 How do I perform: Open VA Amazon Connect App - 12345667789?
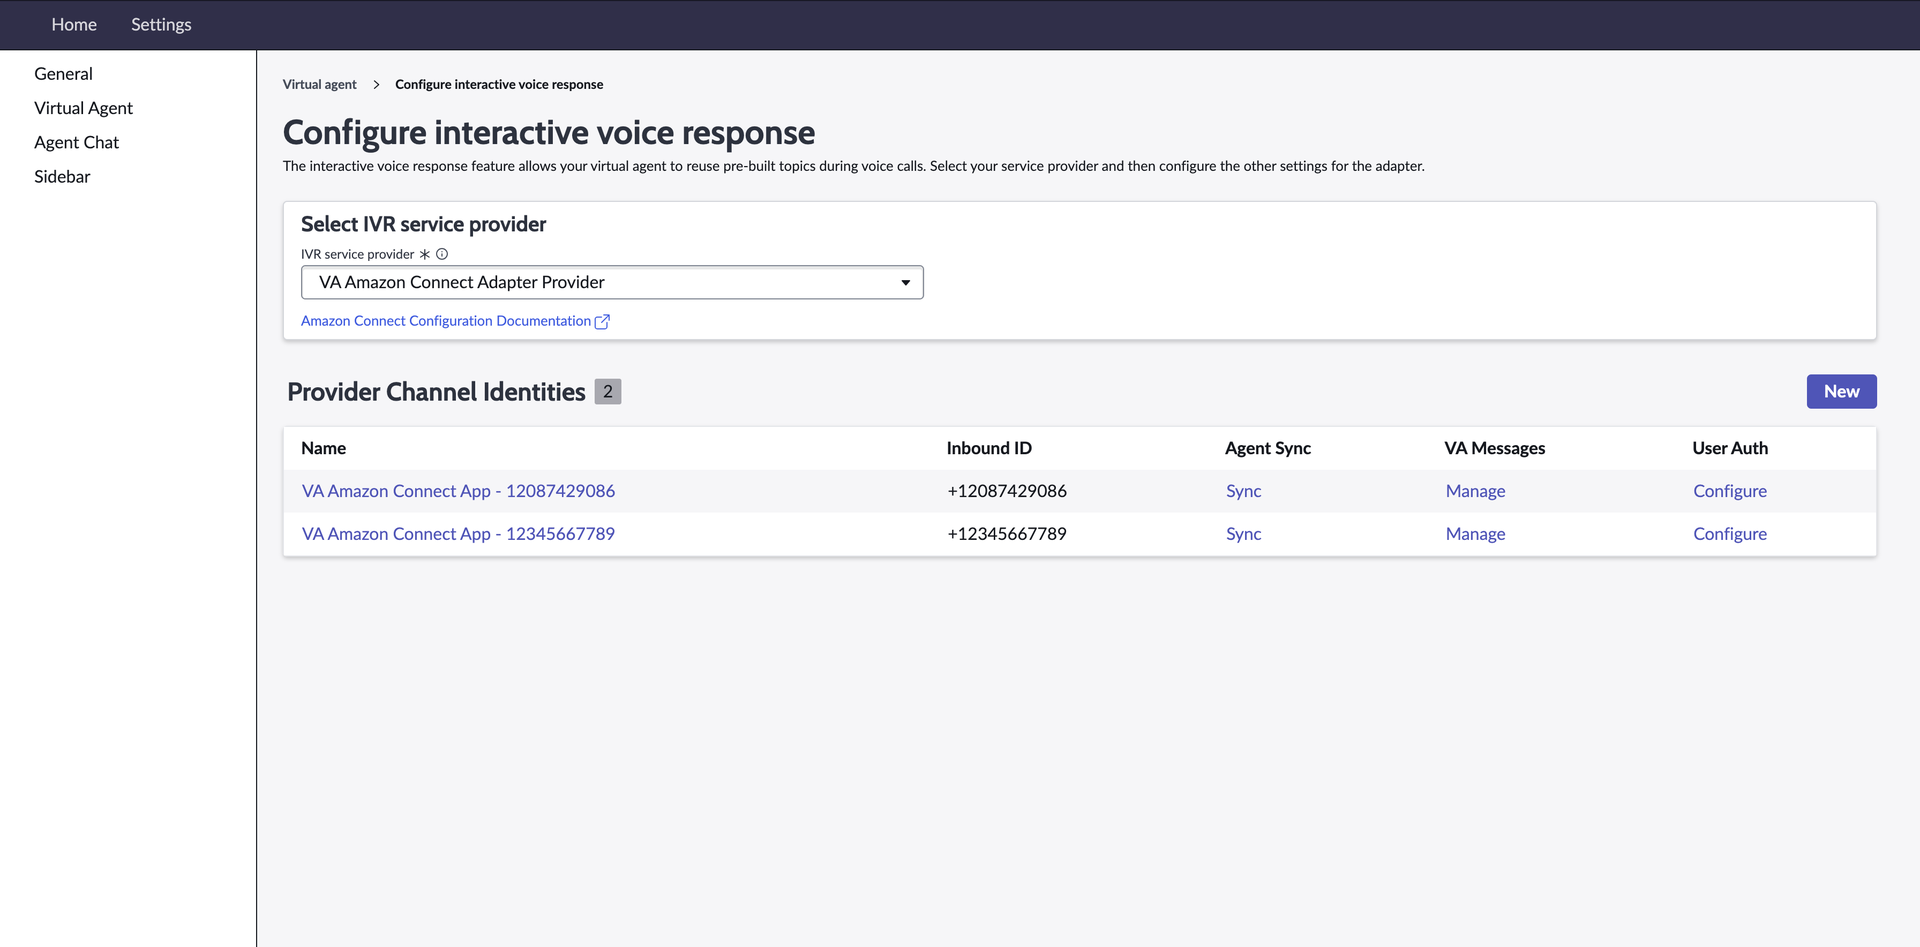(x=458, y=534)
